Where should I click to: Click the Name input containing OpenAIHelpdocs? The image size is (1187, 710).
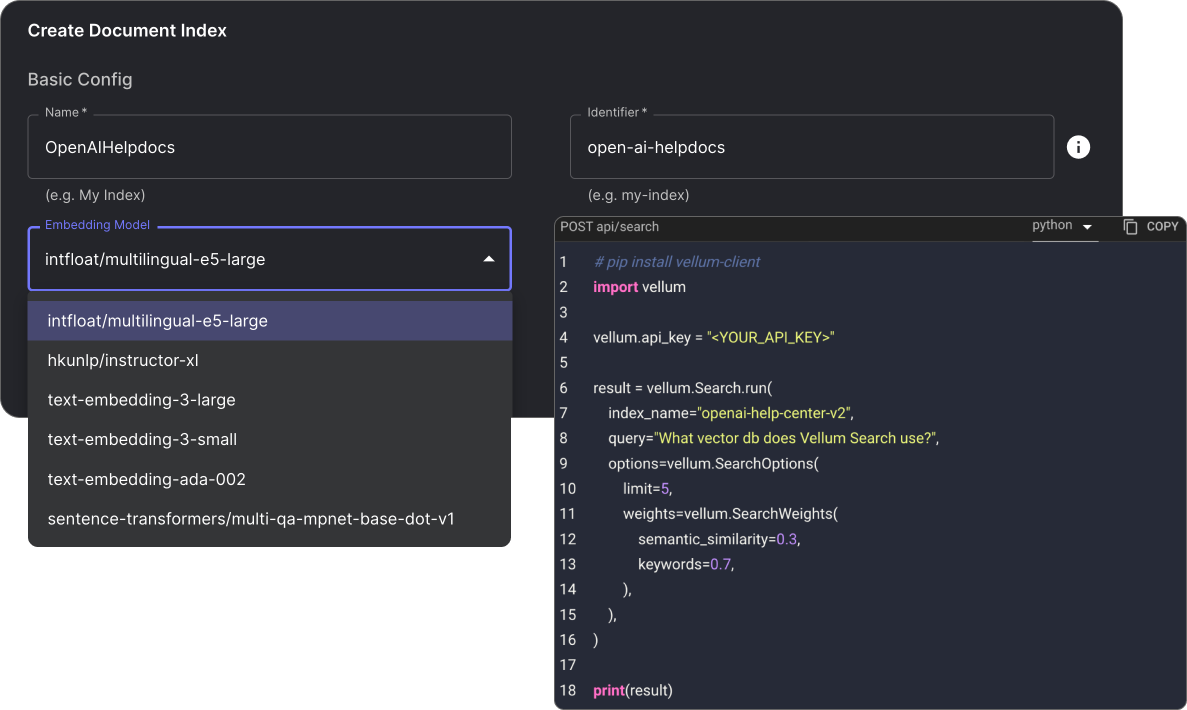(269, 146)
